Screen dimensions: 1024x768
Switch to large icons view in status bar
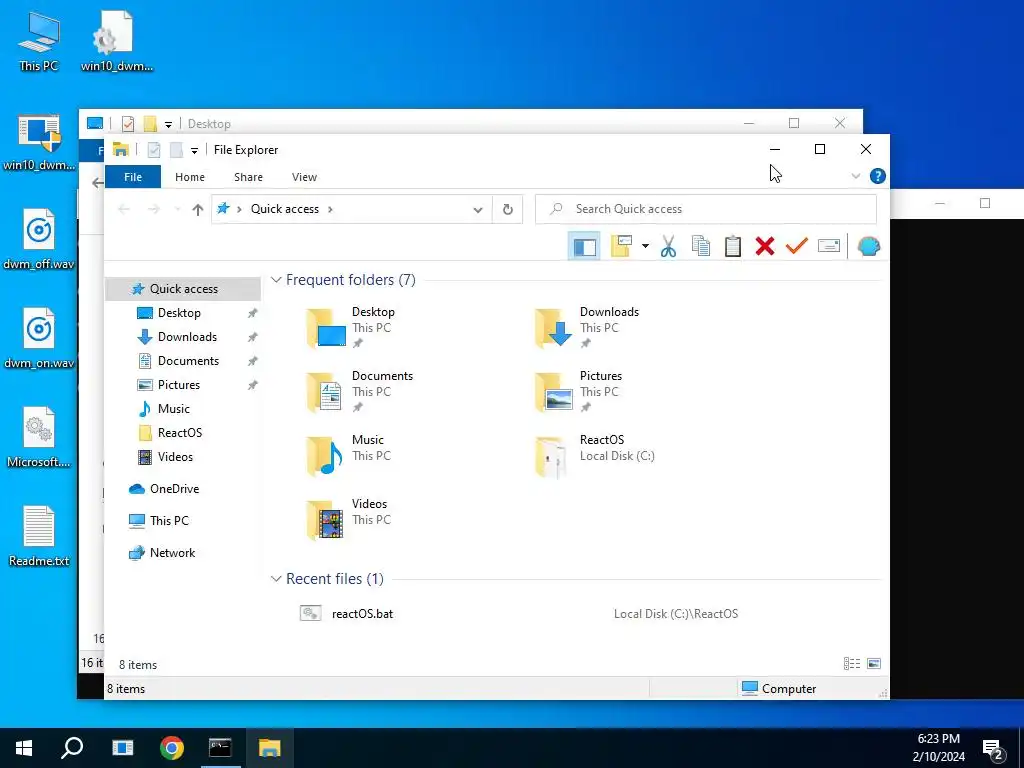874,664
